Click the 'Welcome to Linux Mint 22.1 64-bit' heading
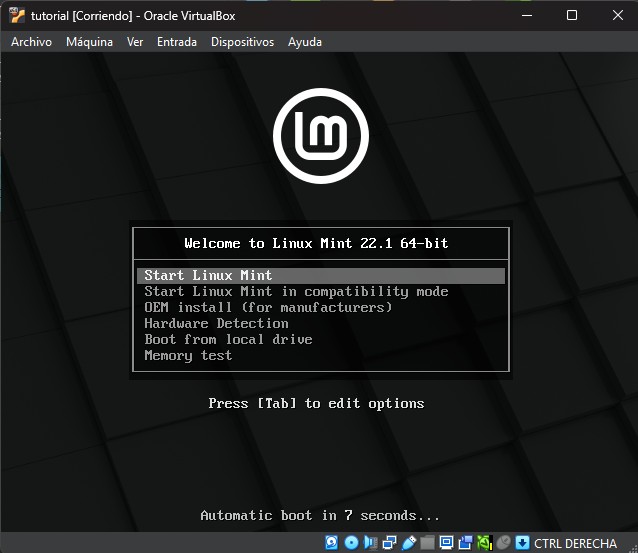638x553 pixels. click(316, 243)
